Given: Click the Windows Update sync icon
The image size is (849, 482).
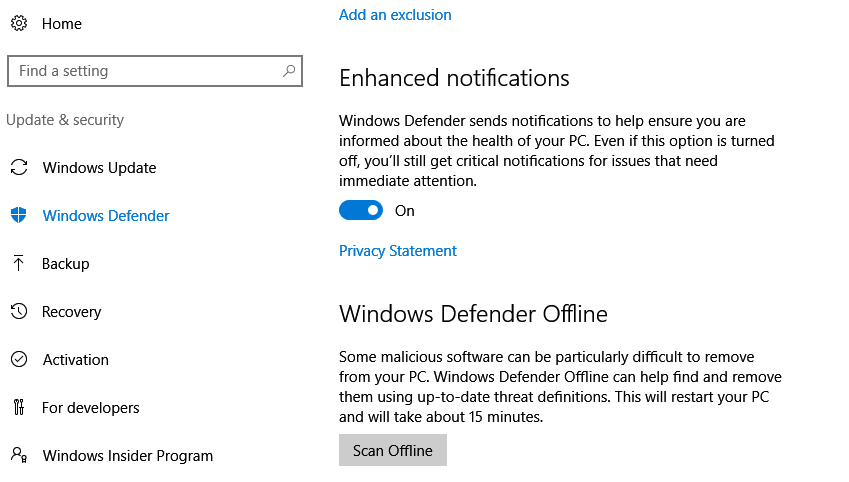Looking at the screenshot, I should [19, 167].
